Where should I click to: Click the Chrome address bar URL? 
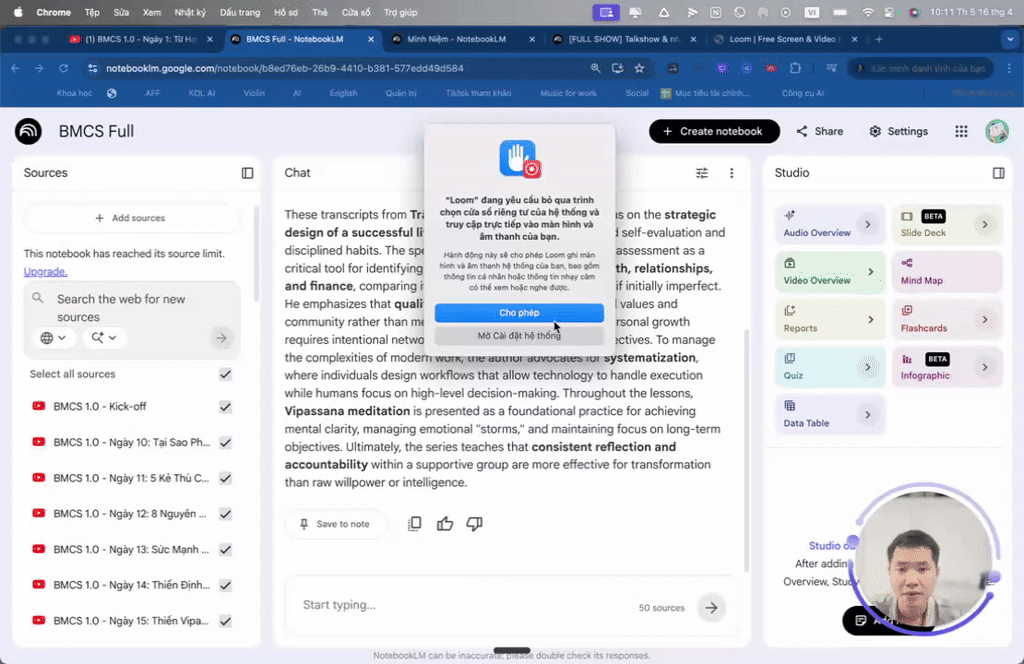[285, 68]
